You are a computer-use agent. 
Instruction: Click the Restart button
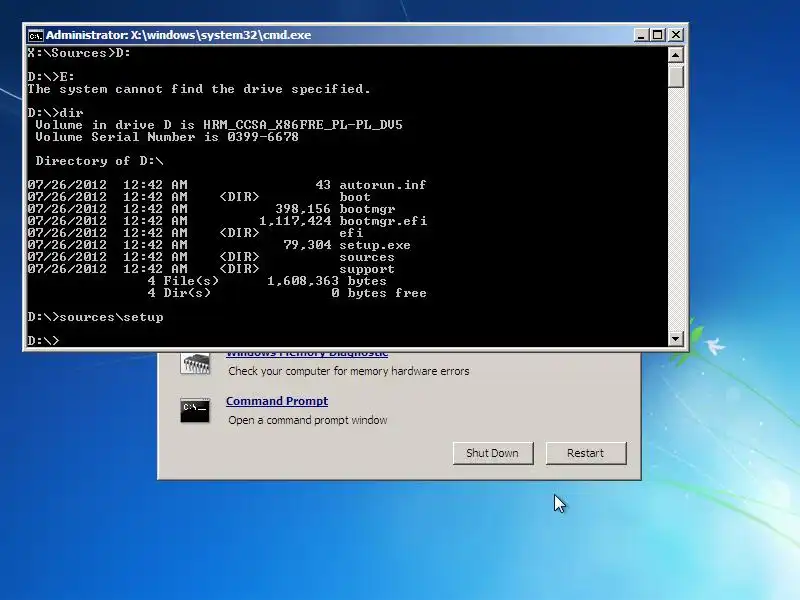586,453
